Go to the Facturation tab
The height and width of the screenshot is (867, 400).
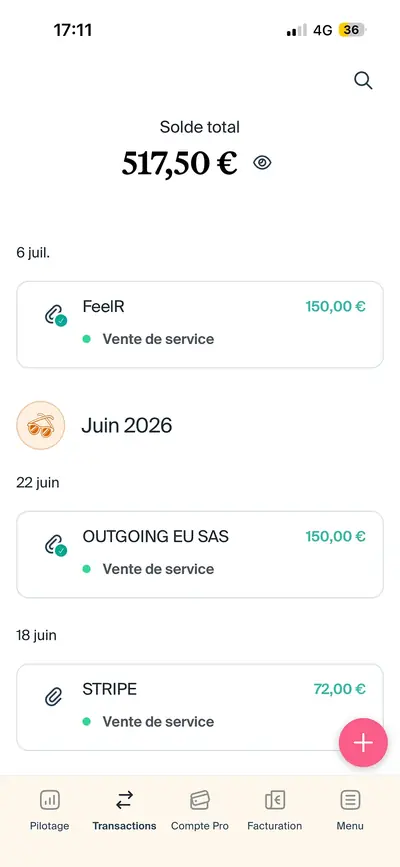274,810
